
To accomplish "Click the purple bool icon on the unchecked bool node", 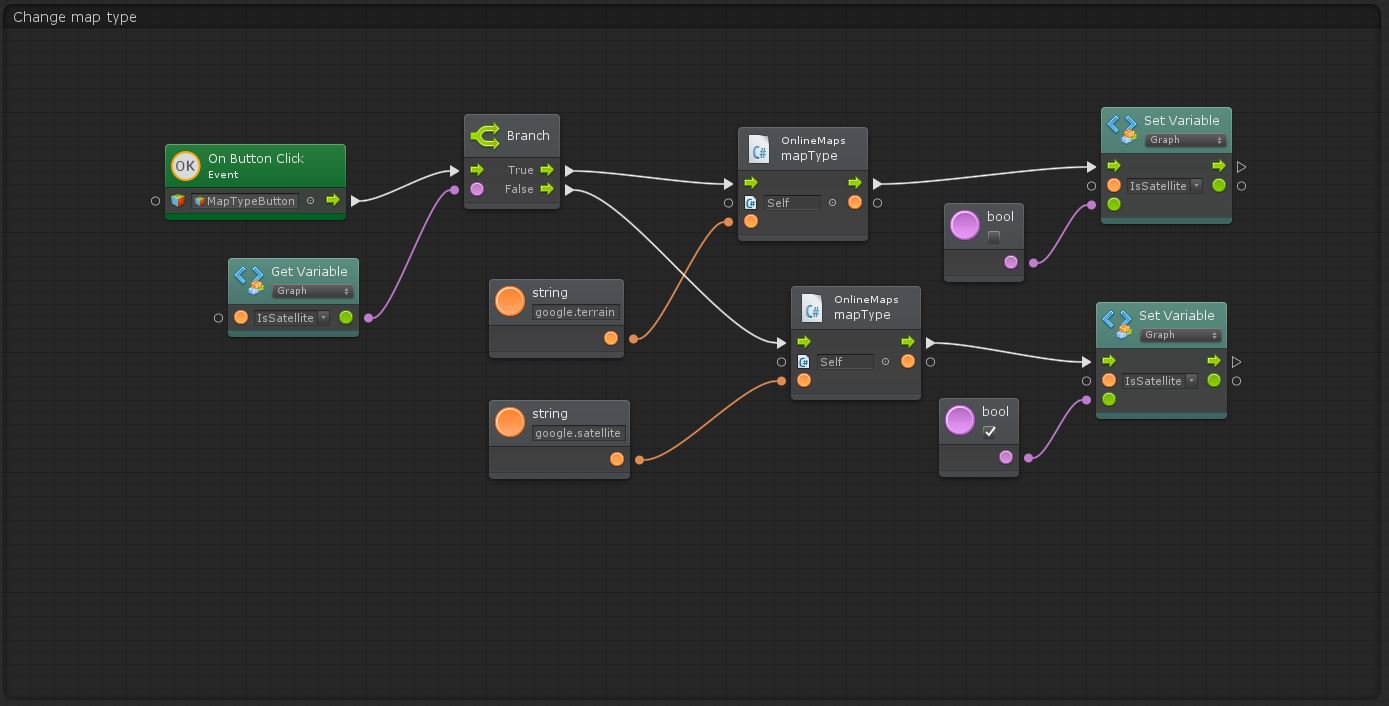I will coord(965,225).
